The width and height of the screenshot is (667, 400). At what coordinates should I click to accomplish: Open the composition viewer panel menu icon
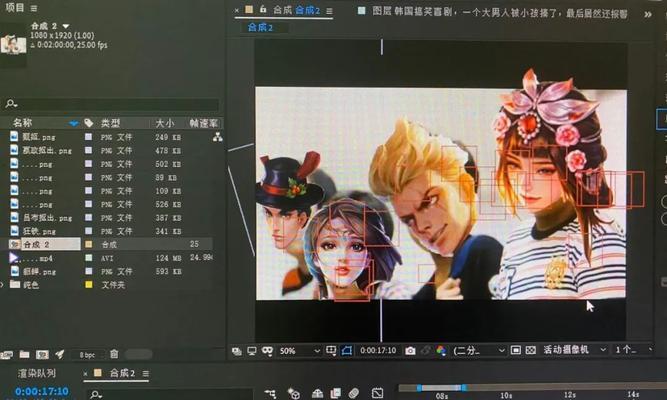point(329,11)
